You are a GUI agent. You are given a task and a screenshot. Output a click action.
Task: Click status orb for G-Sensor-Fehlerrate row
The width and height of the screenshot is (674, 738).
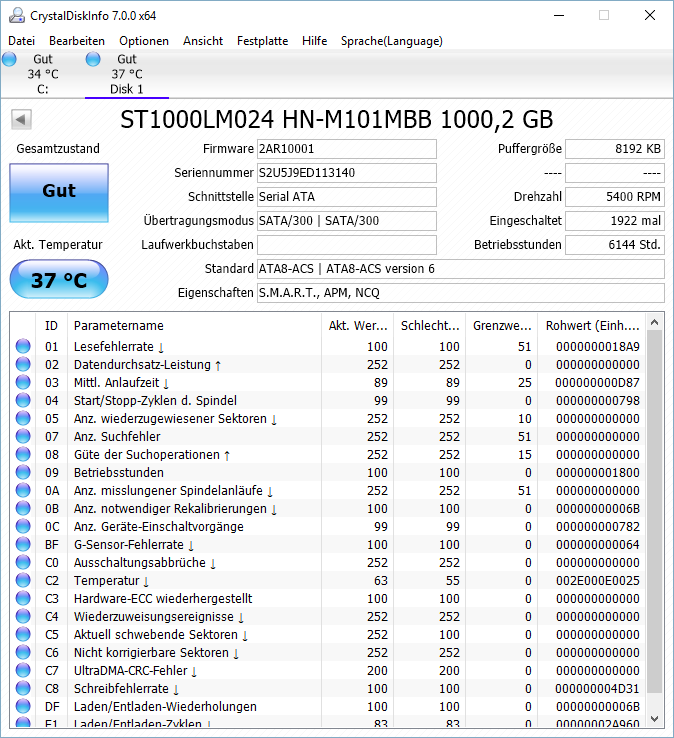23,544
